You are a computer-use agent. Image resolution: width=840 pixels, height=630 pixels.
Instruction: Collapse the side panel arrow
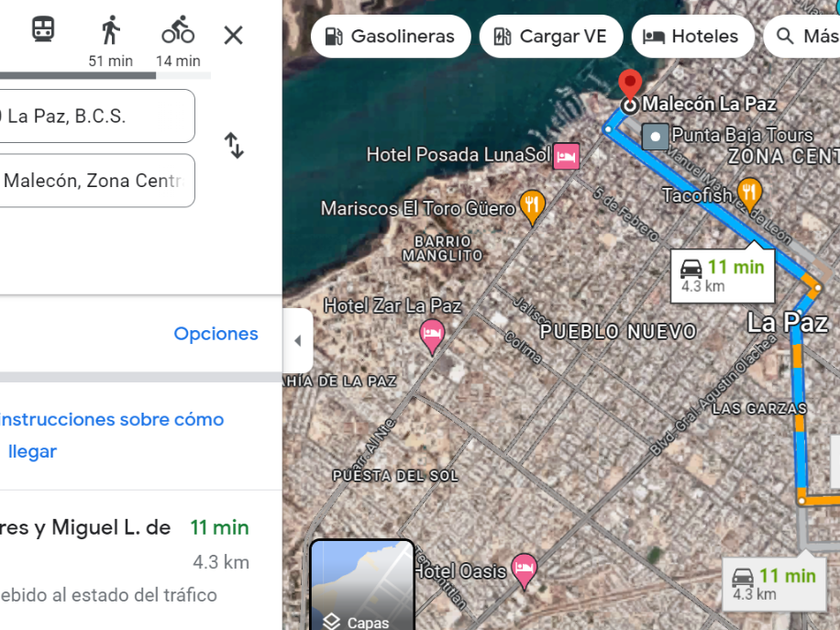click(x=298, y=340)
